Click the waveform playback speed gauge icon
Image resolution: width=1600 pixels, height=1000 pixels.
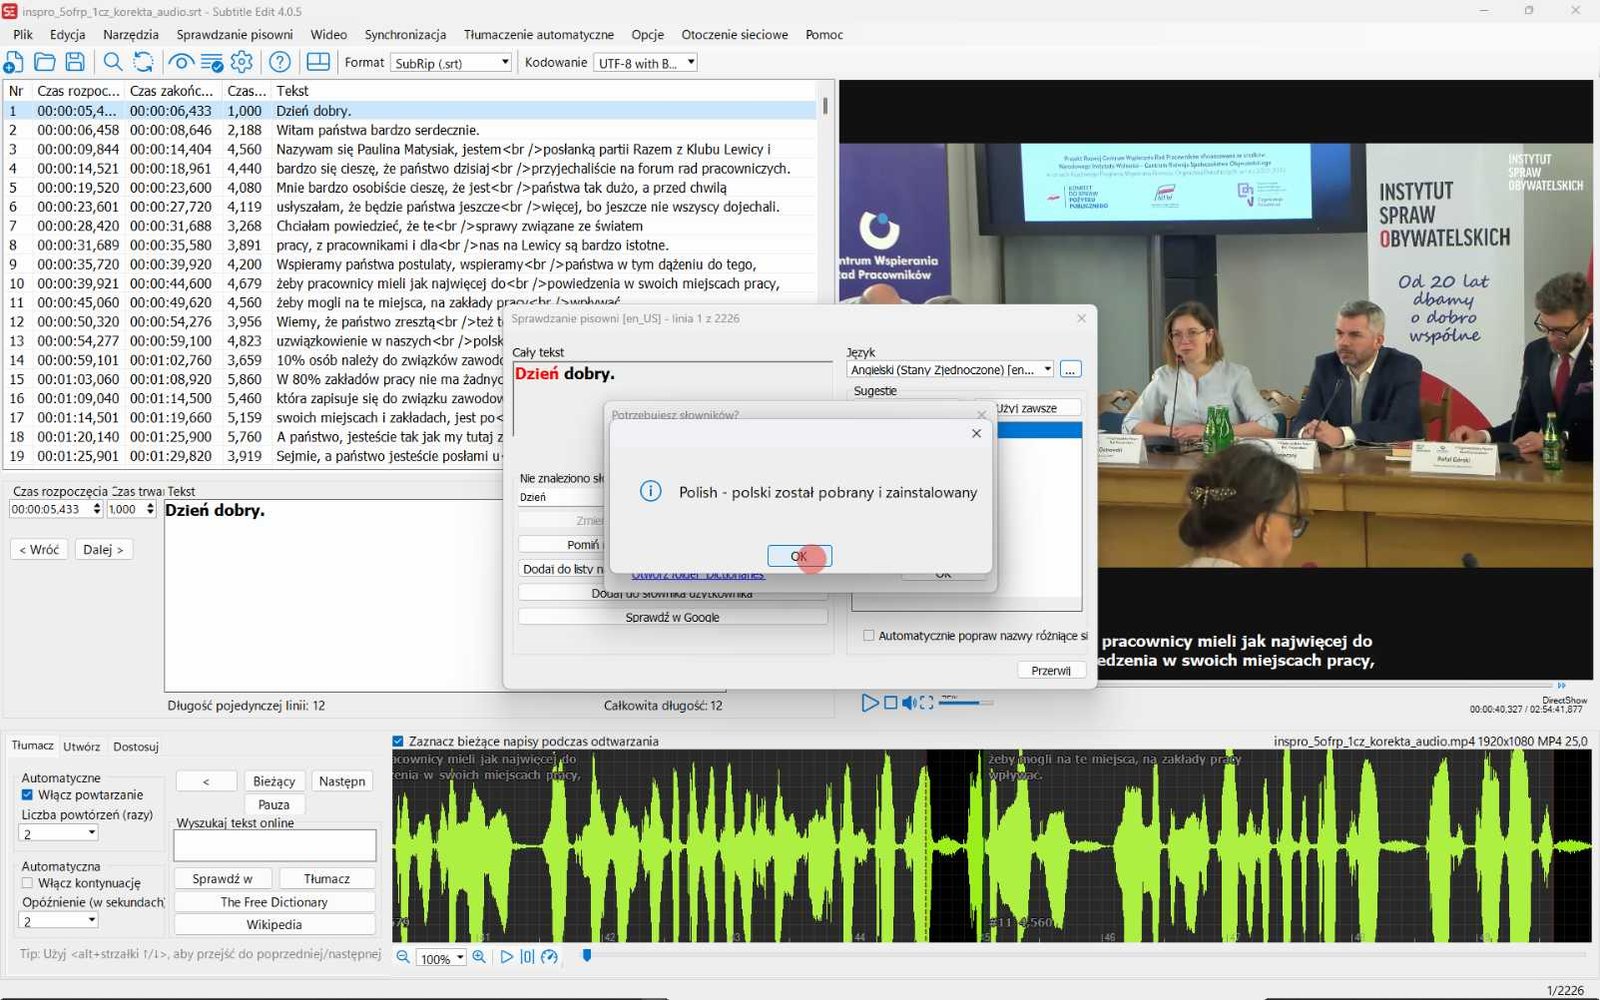[x=549, y=957]
